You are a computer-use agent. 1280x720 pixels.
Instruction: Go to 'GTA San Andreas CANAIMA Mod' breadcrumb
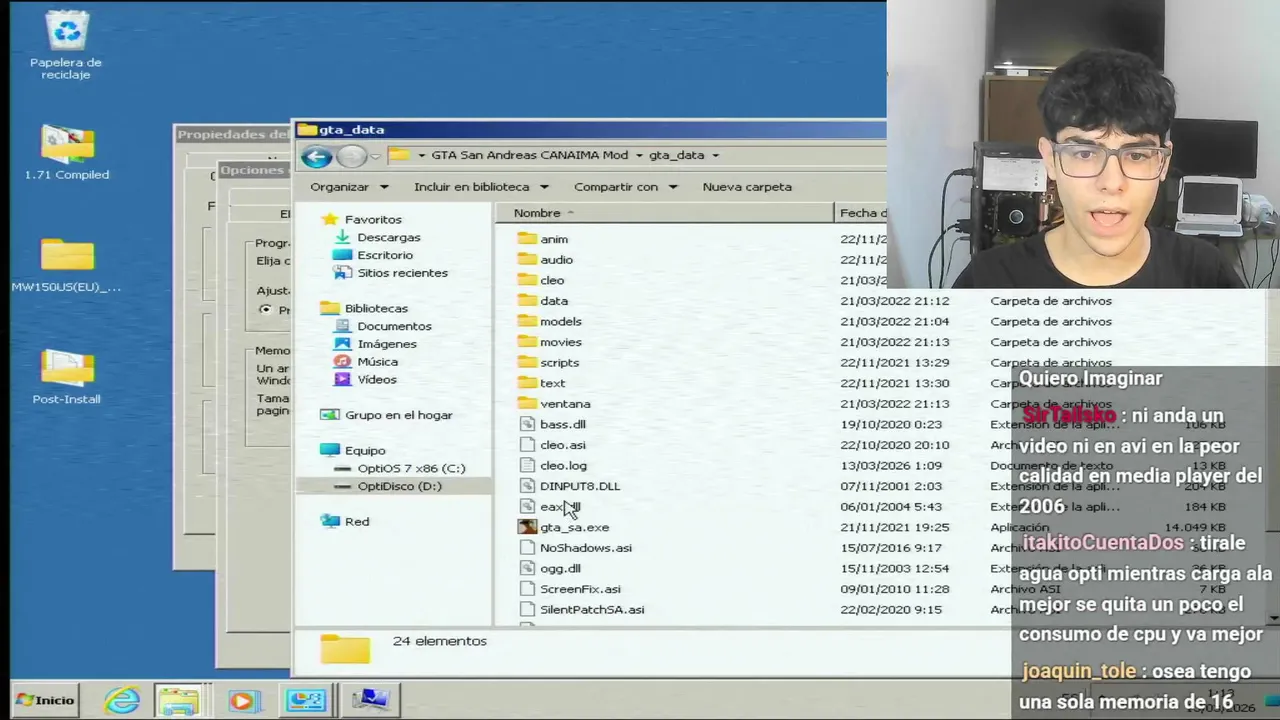pos(530,155)
